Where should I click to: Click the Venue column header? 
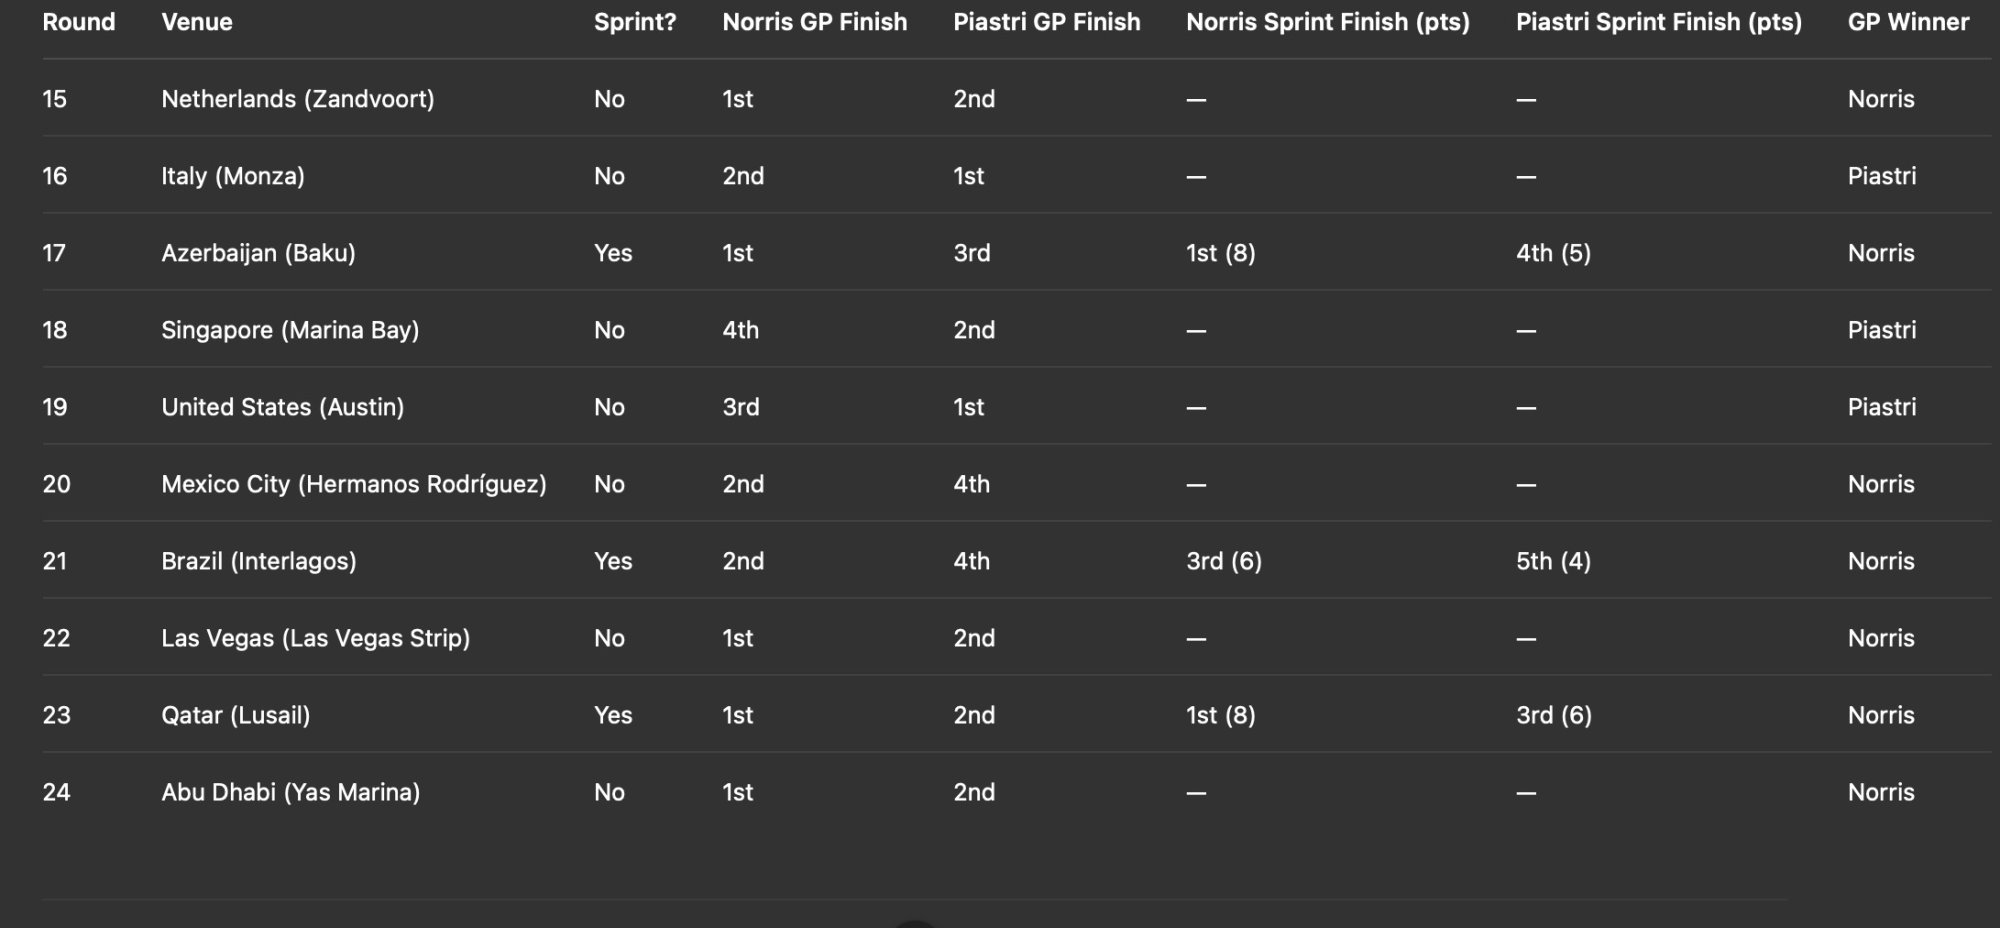pyautogui.click(x=197, y=22)
